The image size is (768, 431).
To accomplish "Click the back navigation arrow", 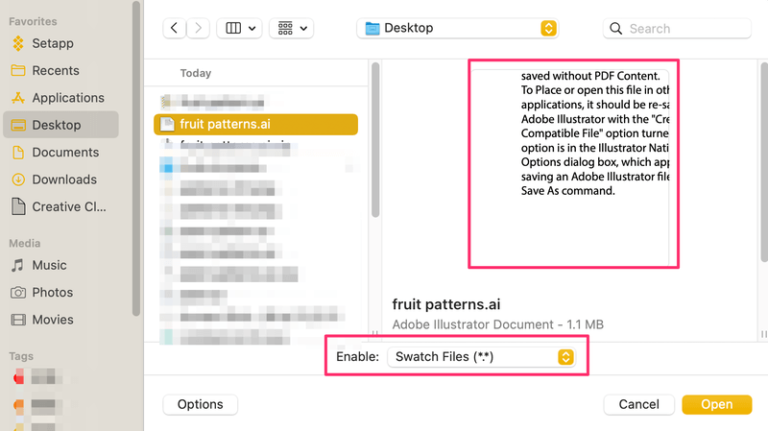I will [175, 29].
